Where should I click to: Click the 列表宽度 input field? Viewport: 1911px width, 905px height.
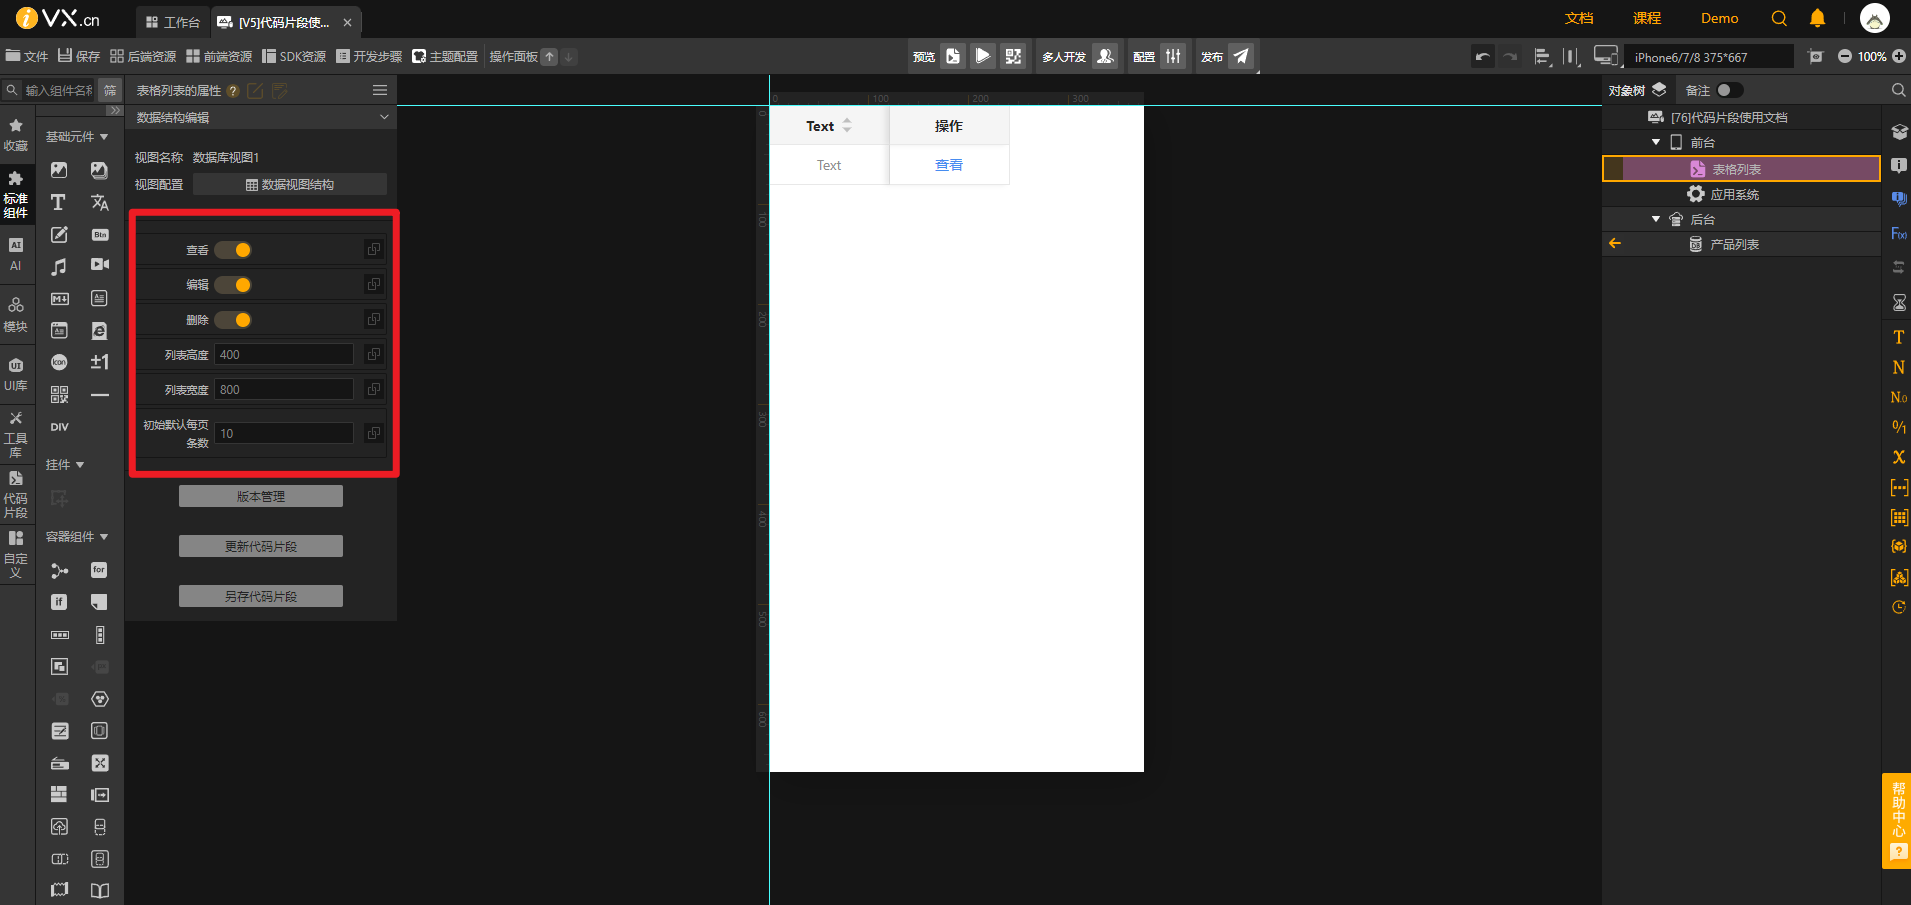click(284, 390)
